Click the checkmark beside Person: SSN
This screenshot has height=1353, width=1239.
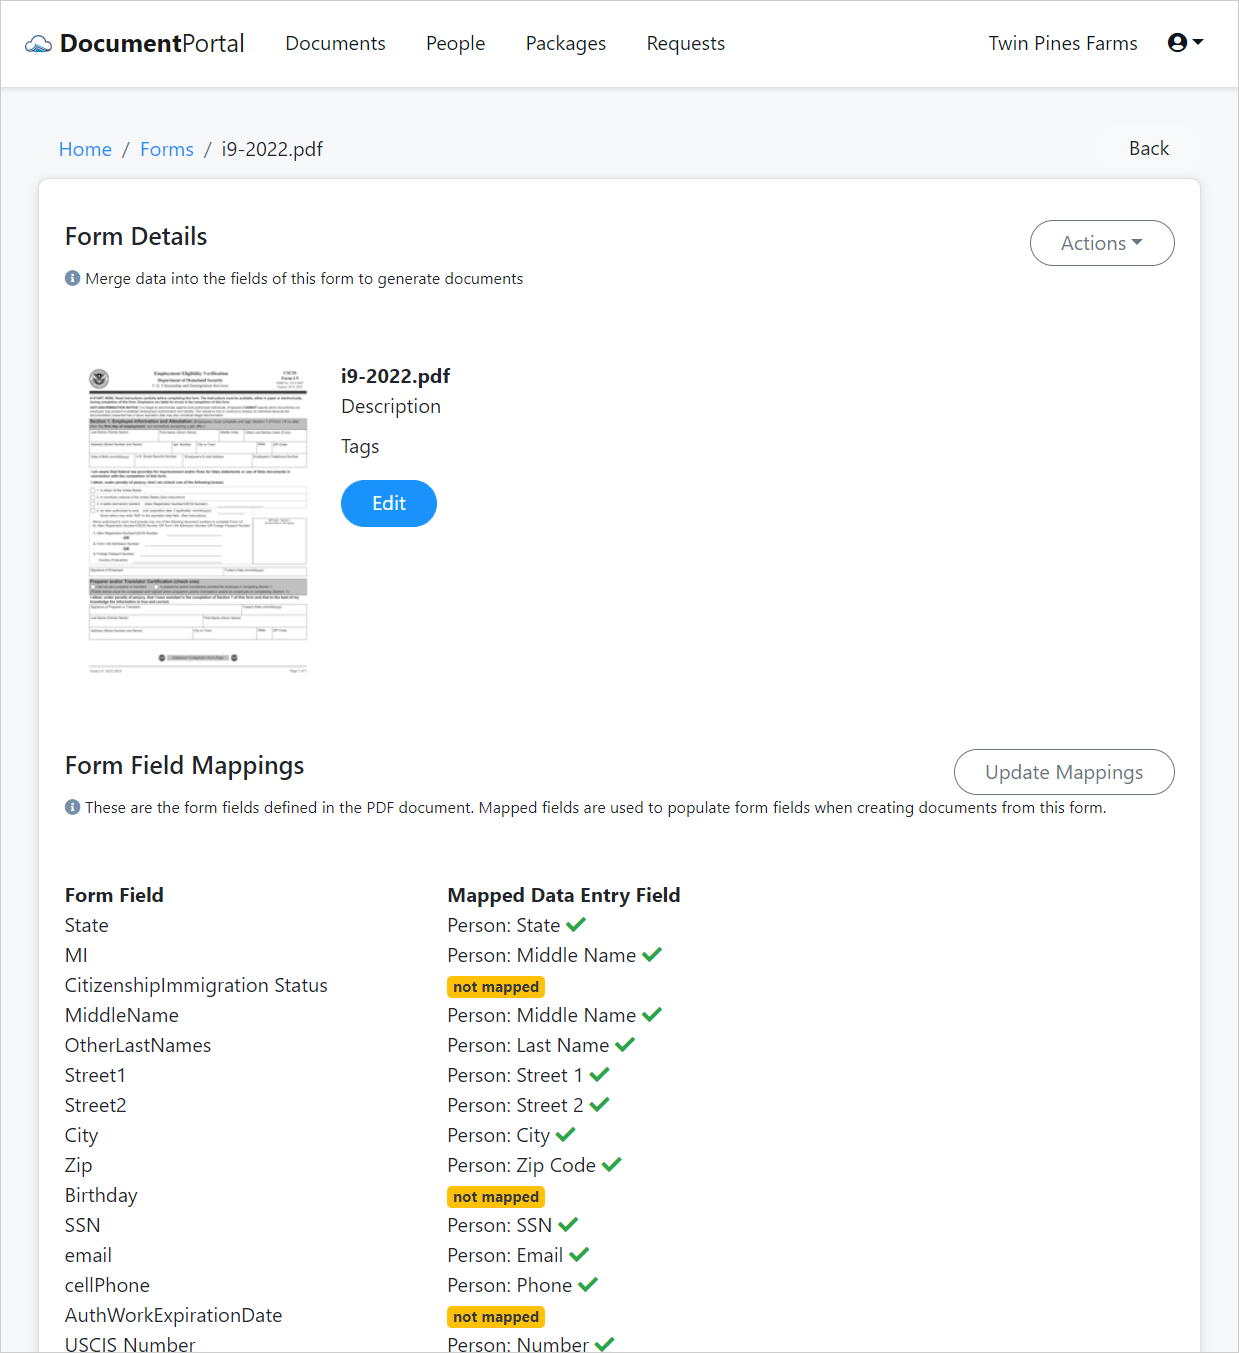pos(567,1224)
